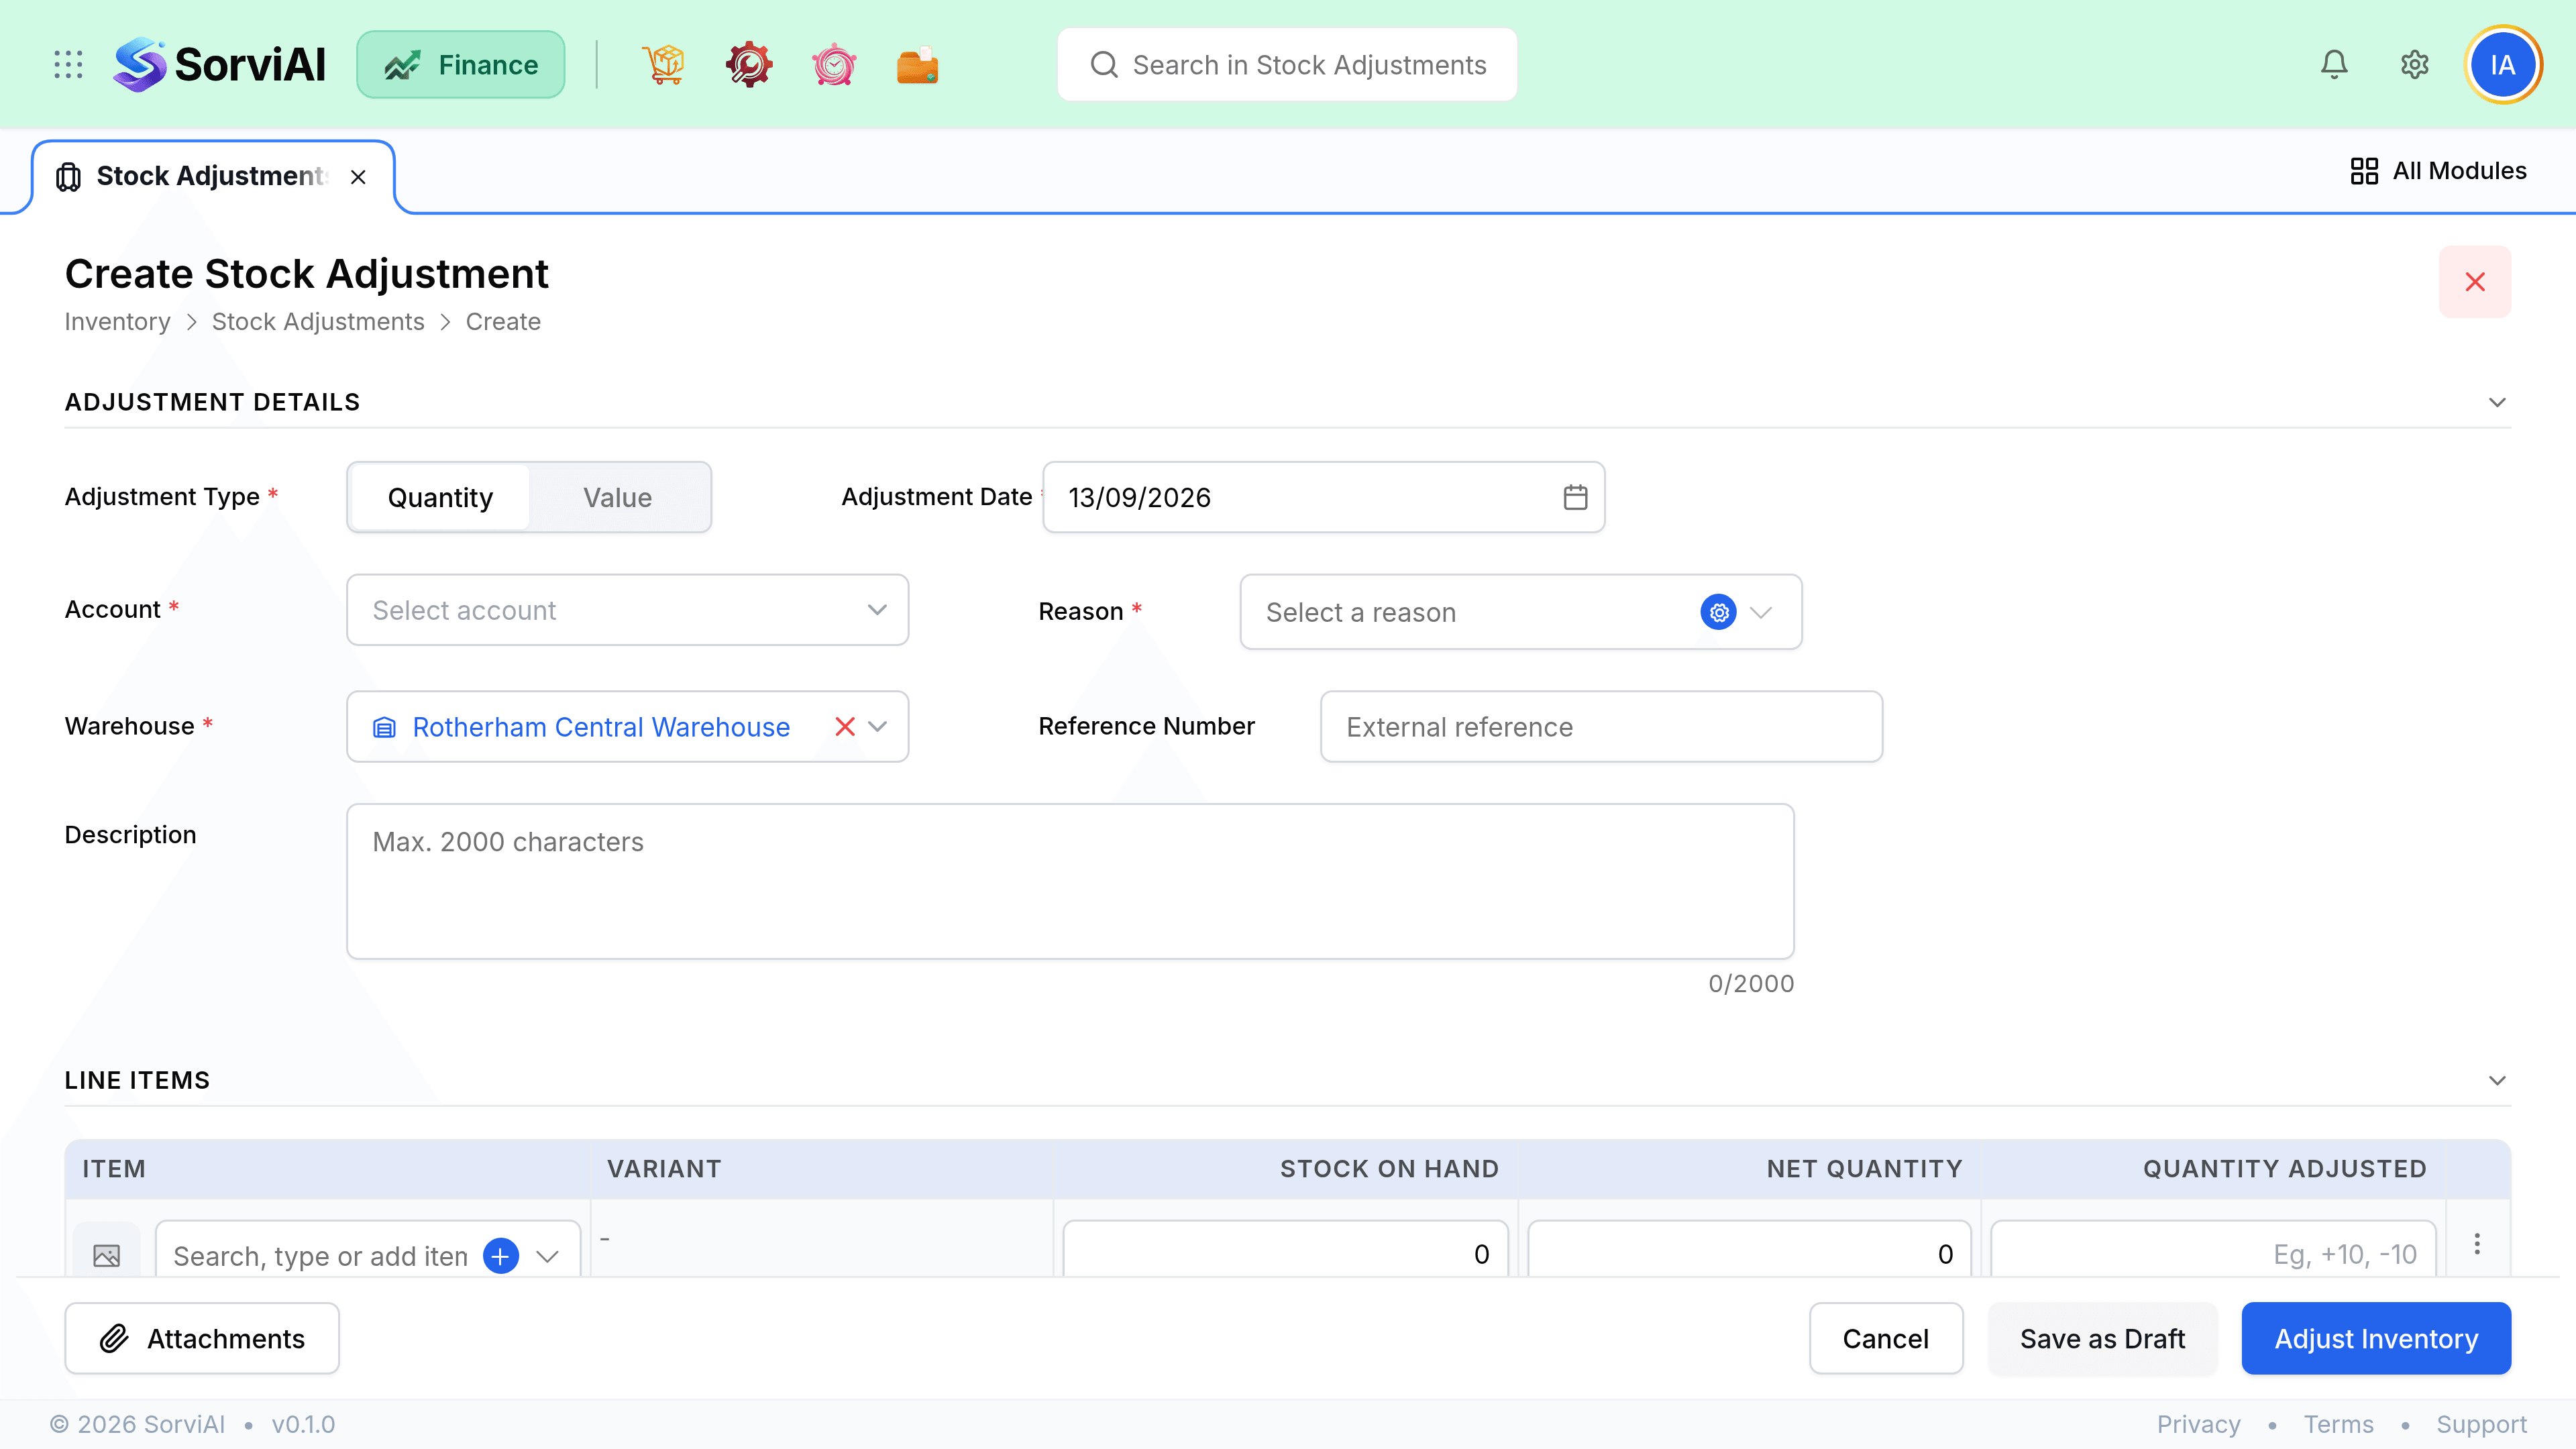The height and width of the screenshot is (1449, 2576).
Task: Click Adjust Inventory button
Action: point(2376,1338)
